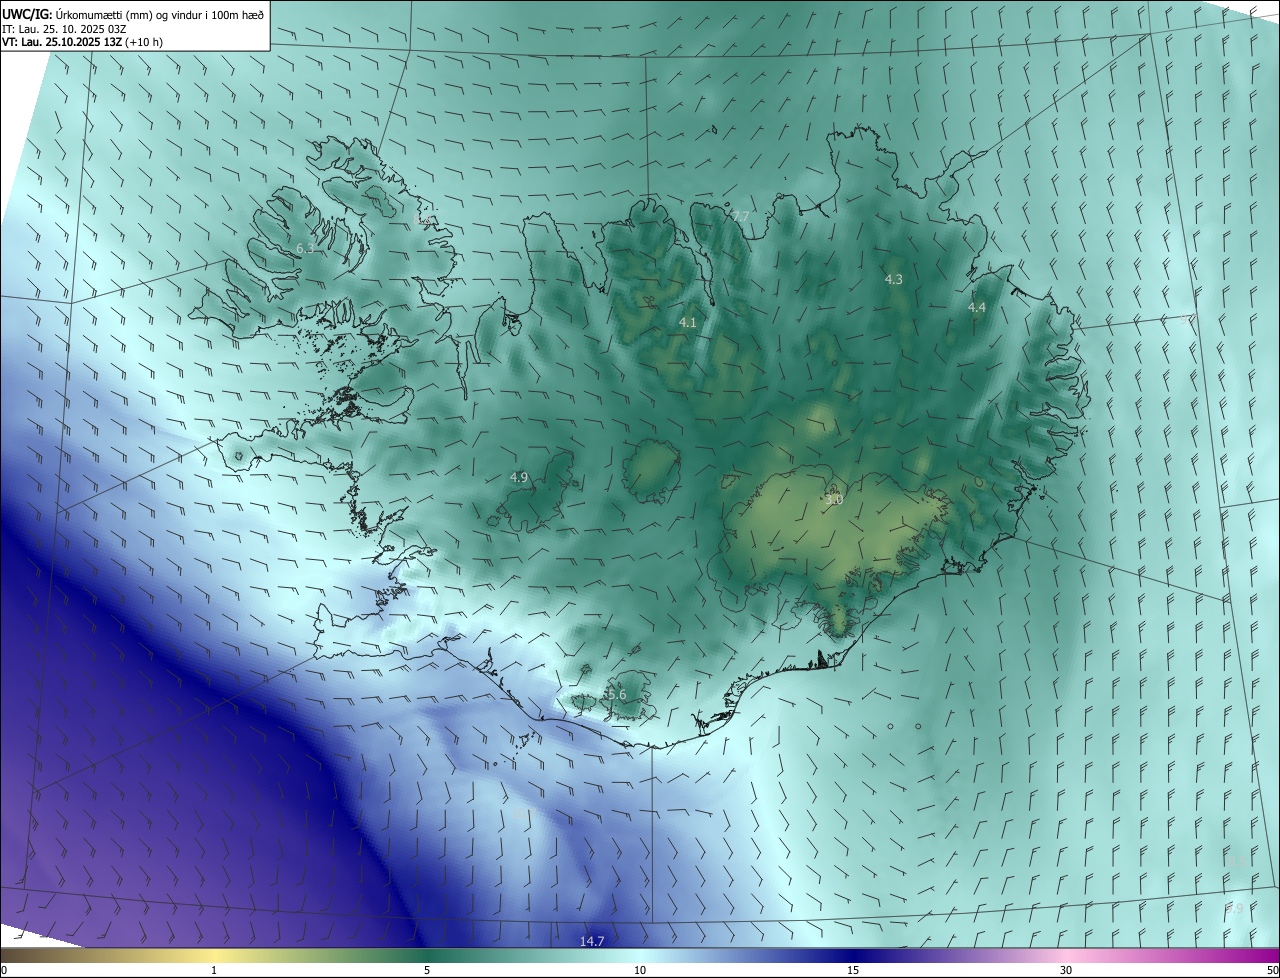Click the 4.1 precipitation value label
Viewport: 1280px width, 978px height.
click(688, 322)
